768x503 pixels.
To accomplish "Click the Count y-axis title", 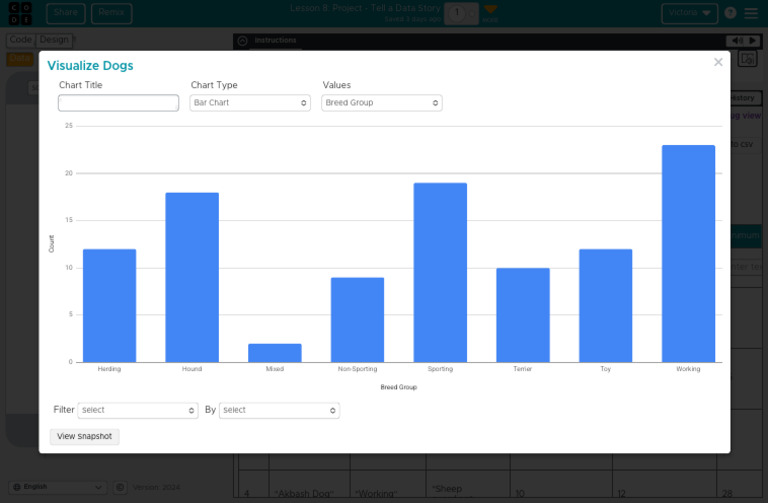I will point(51,244).
